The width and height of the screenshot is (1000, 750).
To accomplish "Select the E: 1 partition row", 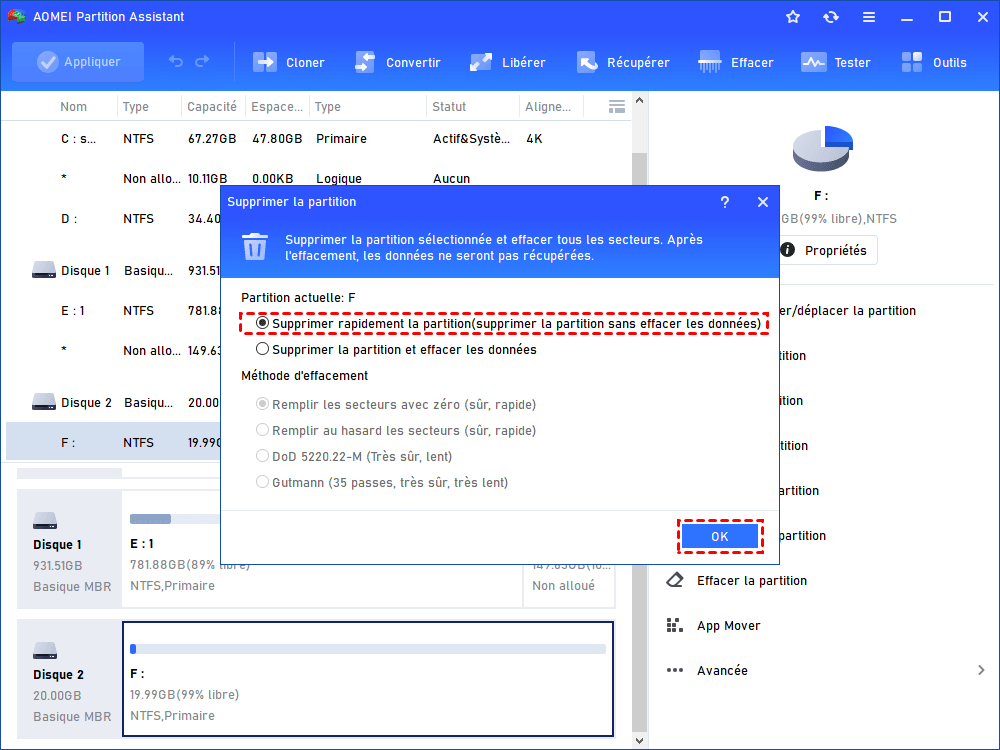I will click(x=114, y=311).
